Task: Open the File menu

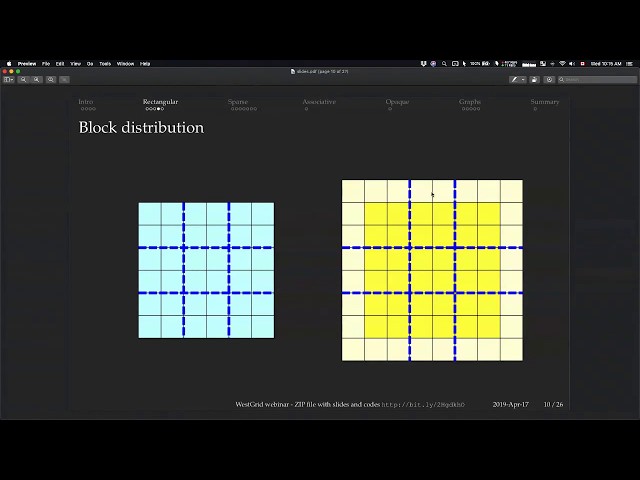Action: 46,64
